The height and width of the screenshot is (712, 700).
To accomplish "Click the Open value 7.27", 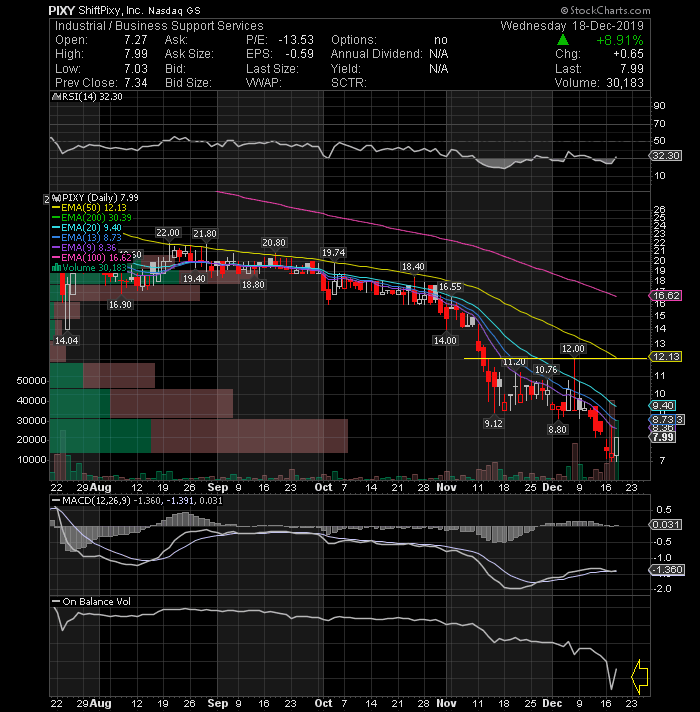I will (x=136, y=40).
